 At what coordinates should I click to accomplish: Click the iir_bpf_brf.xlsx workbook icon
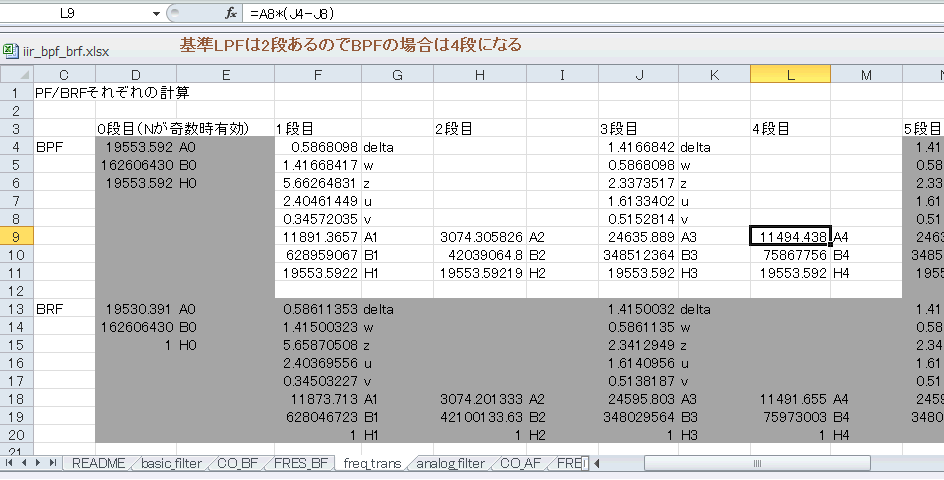click(10, 51)
